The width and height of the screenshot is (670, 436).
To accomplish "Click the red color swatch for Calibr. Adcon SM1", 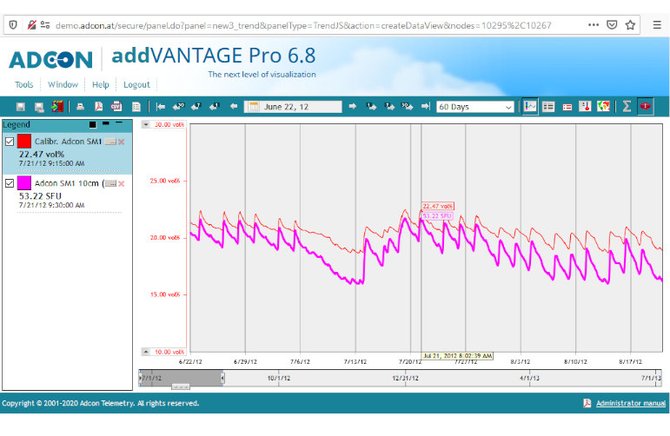I will [x=25, y=142].
